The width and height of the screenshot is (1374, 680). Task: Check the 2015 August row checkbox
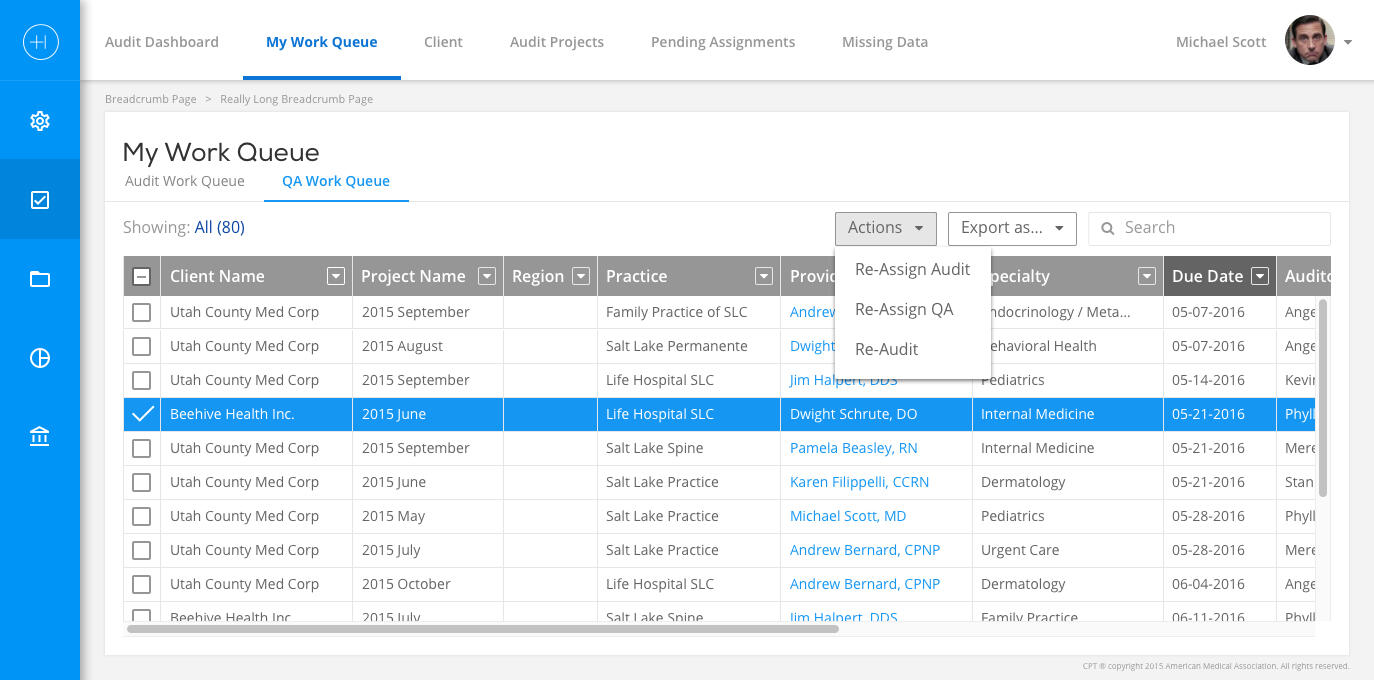(142, 346)
